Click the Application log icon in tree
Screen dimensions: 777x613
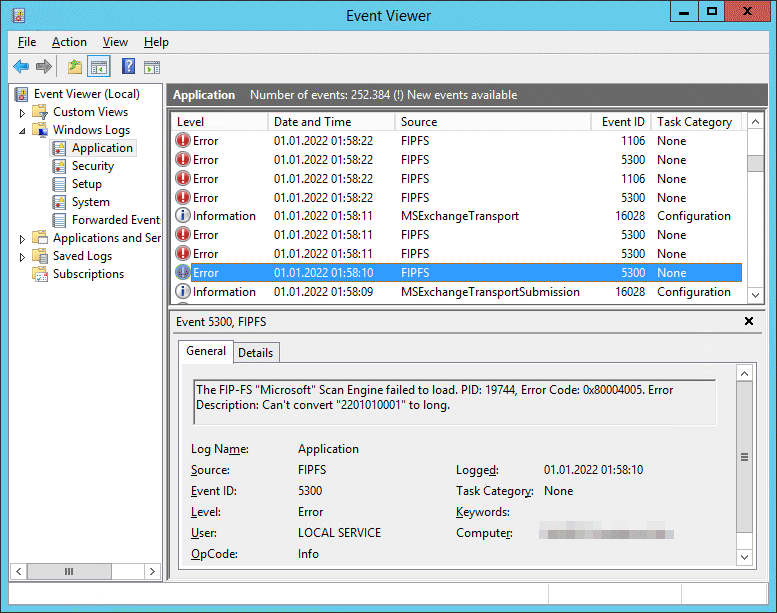pyautogui.click(x=59, y=148)
